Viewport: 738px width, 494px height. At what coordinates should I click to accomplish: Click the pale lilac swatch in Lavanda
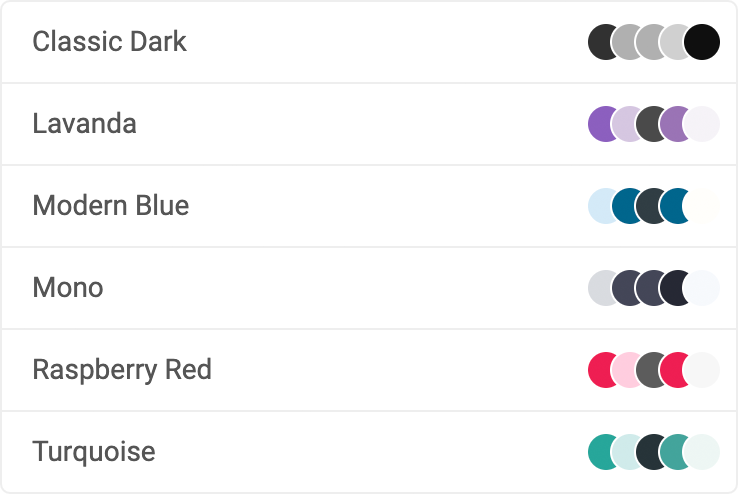[x=625, y=124]
